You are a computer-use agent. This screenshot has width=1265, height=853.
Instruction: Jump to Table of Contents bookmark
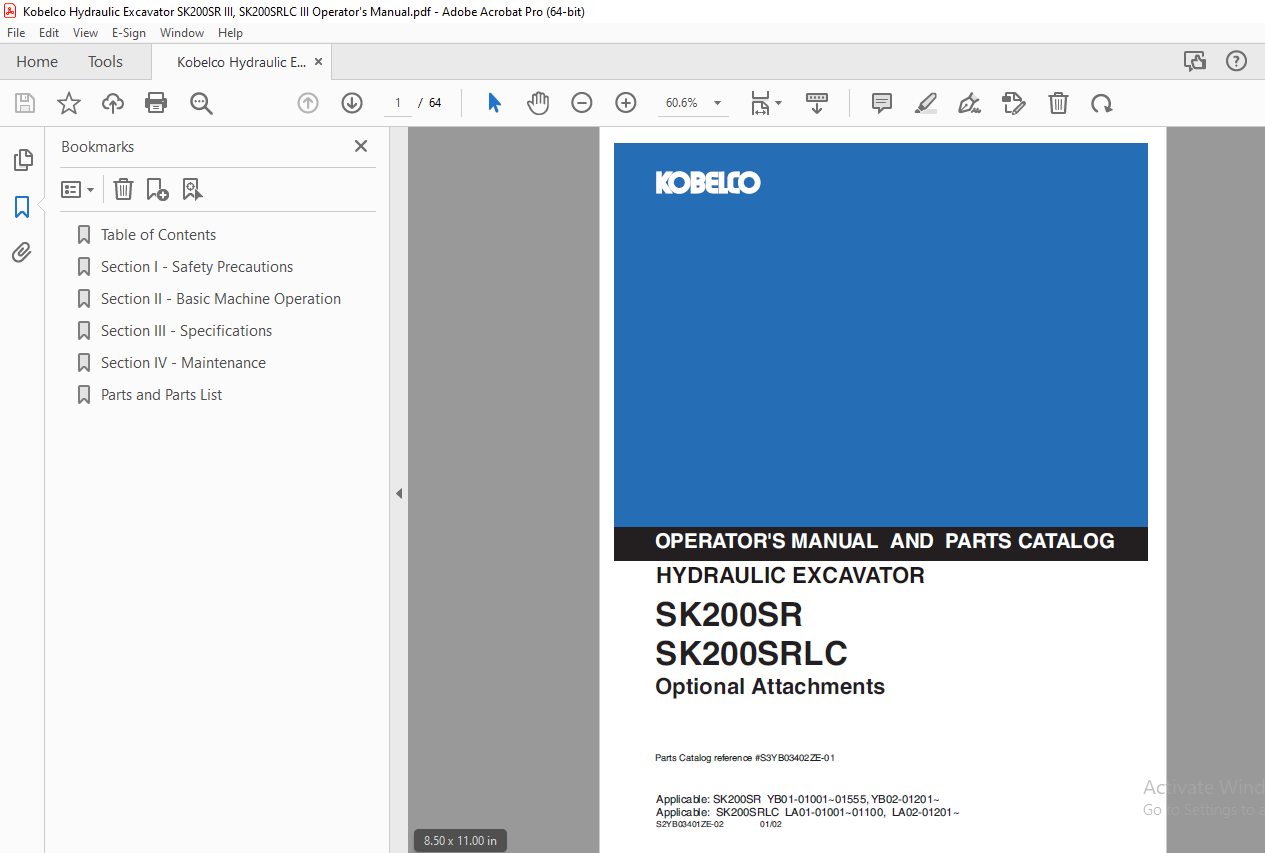(x=158, y=235)
